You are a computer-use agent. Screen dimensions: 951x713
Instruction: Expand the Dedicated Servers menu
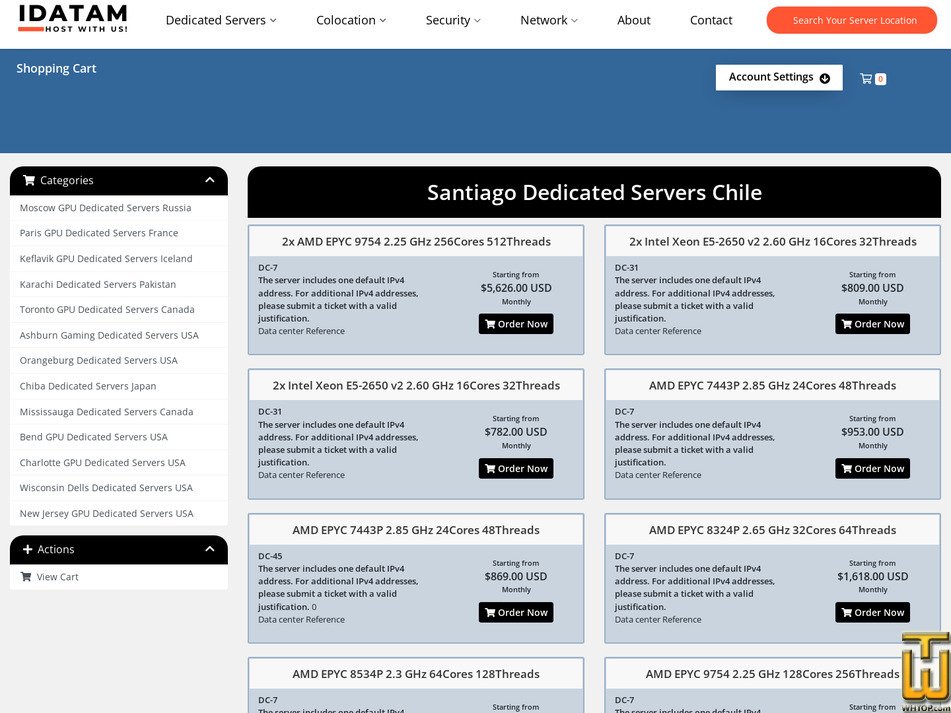click(221, 20)
